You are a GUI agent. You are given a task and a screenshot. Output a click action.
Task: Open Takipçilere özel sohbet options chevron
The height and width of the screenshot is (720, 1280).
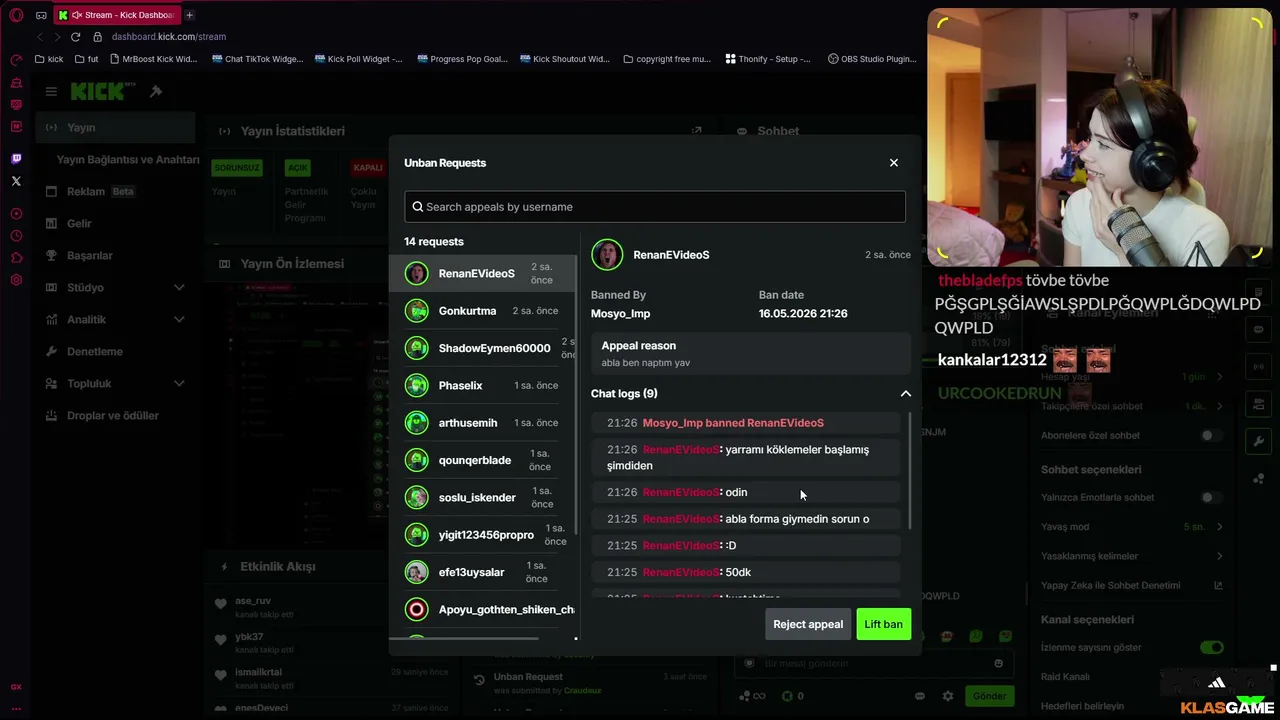click(1220, 407)
